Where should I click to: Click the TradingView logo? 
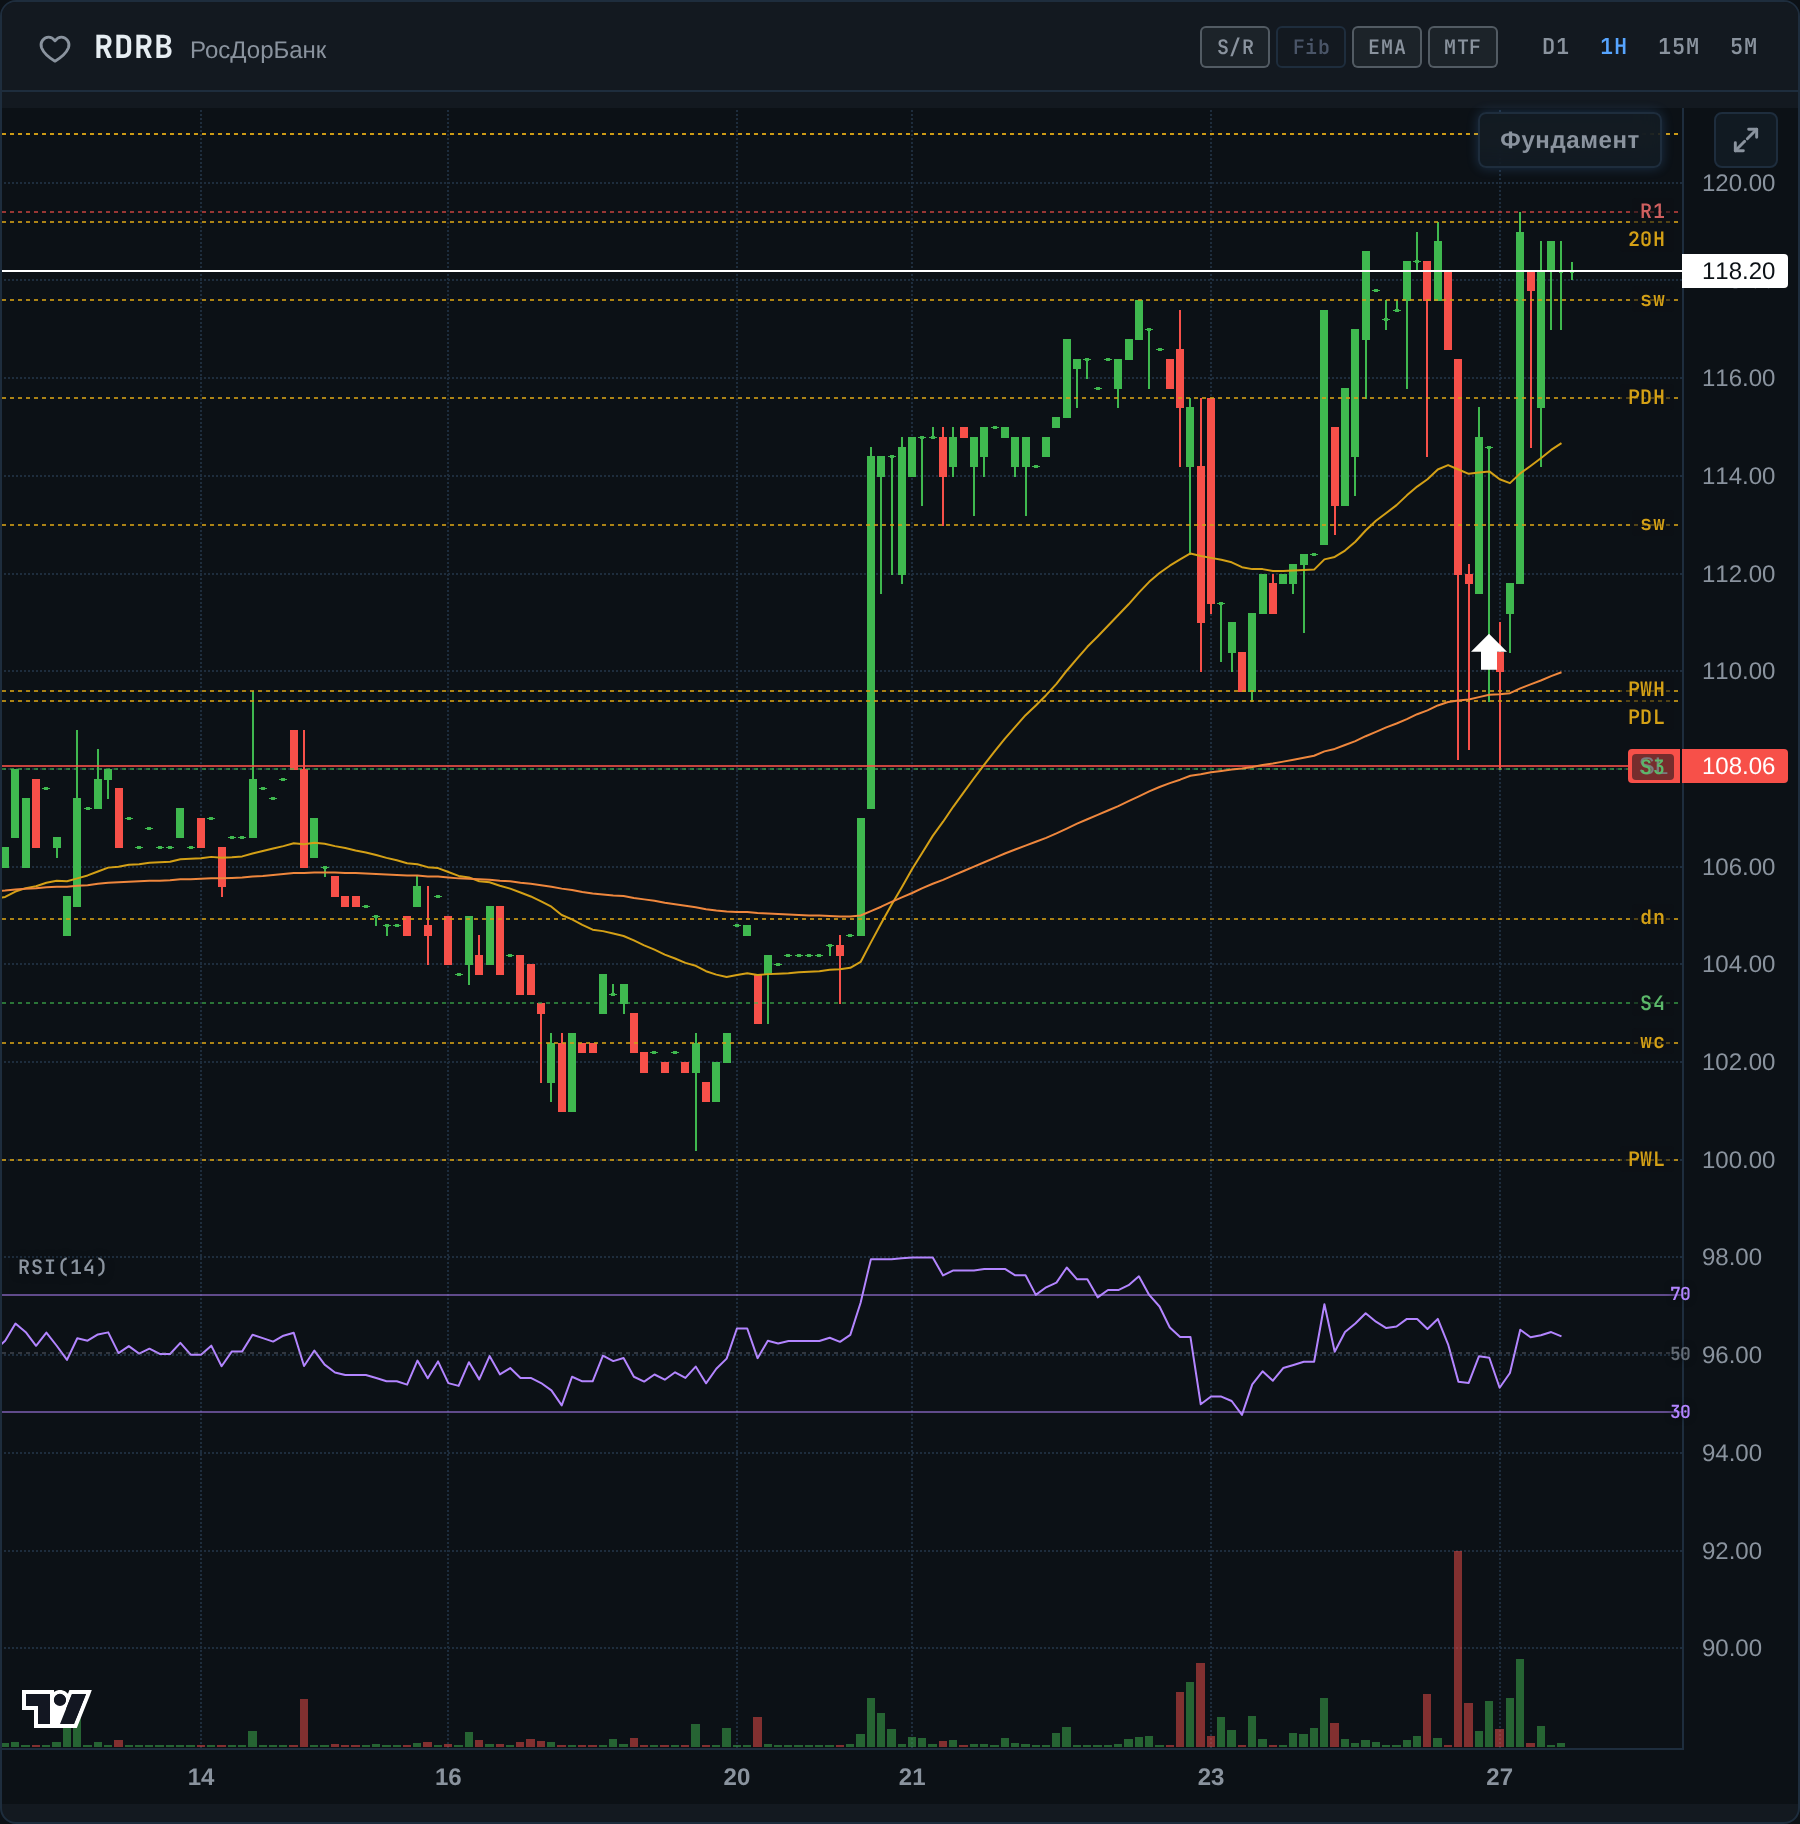coord(56,1708)
